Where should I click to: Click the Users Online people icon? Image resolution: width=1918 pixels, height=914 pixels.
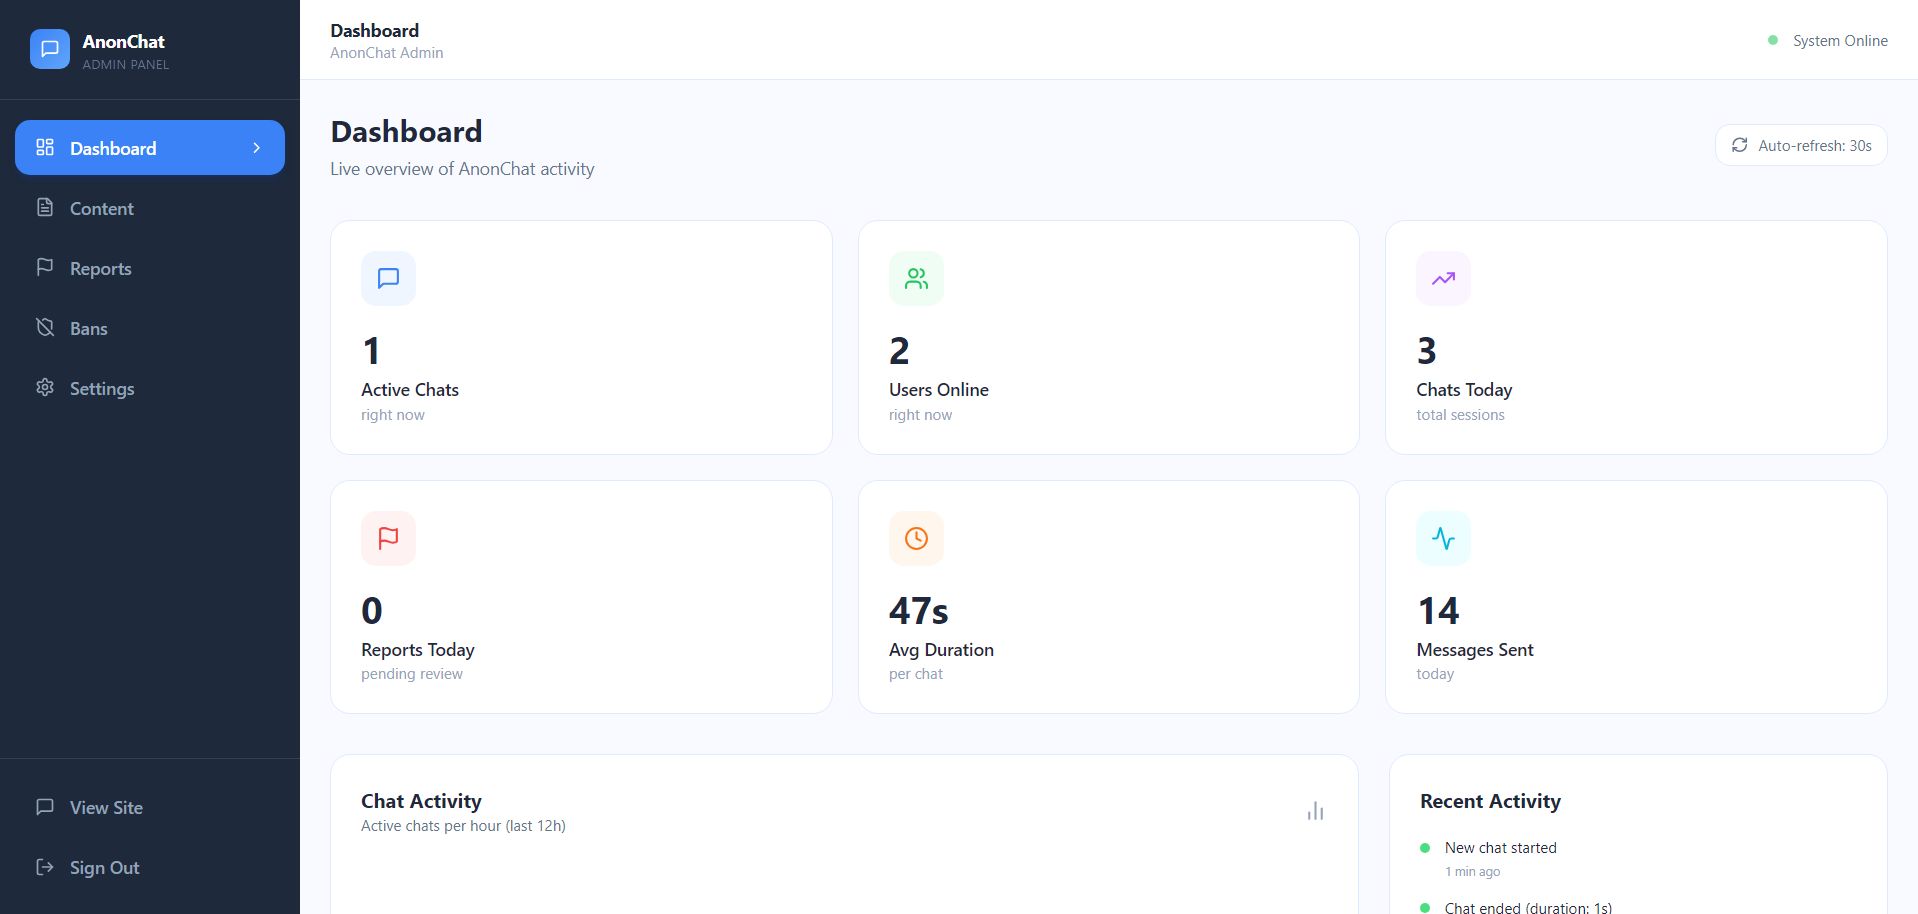pyautogui.click(x=916, y=278)
